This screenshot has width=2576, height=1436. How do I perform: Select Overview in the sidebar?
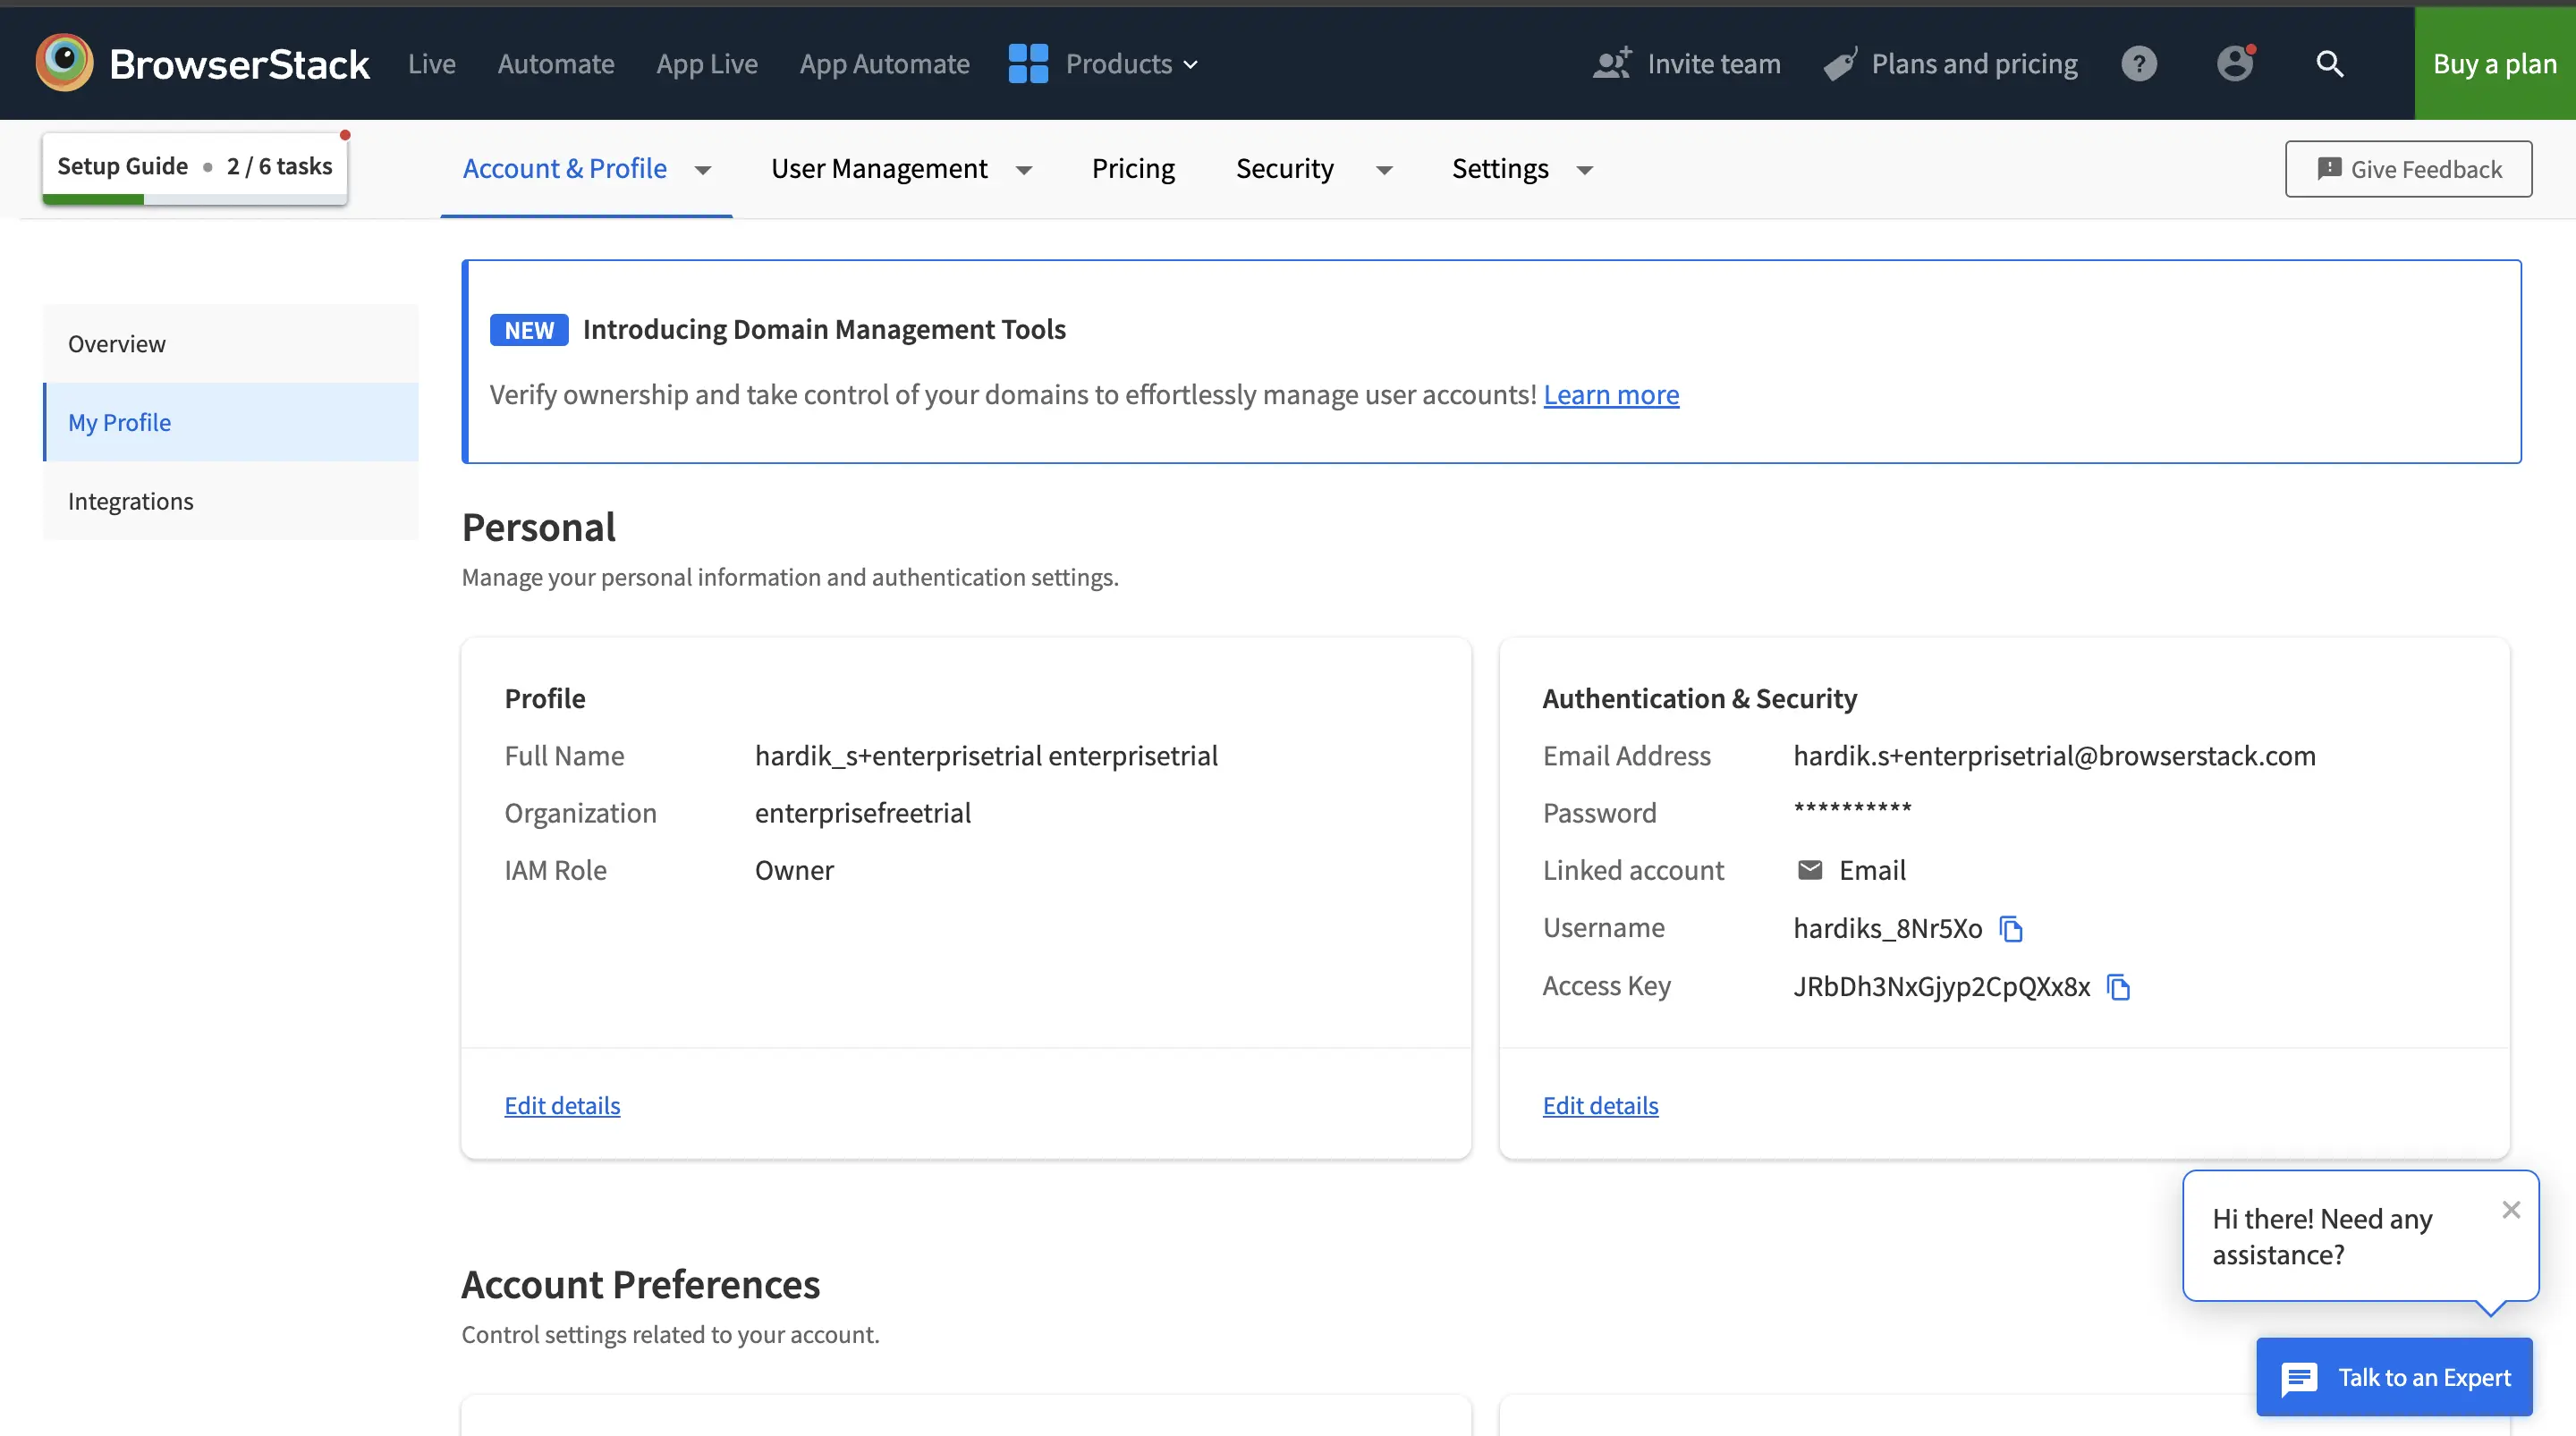tap(117, 343)
